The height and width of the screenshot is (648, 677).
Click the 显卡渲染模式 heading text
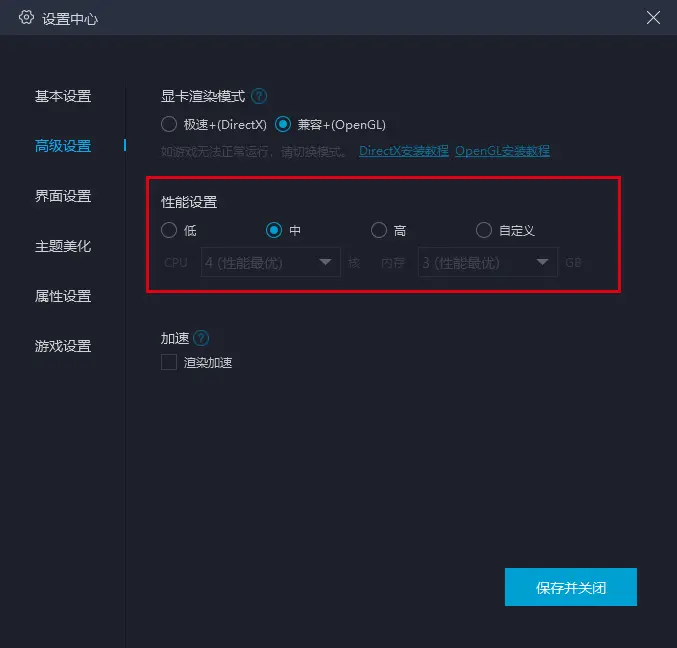[x=203, y=96]
